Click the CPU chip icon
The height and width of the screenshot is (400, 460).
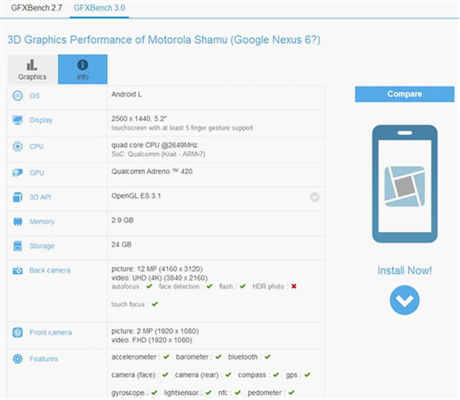click(18, 146)
